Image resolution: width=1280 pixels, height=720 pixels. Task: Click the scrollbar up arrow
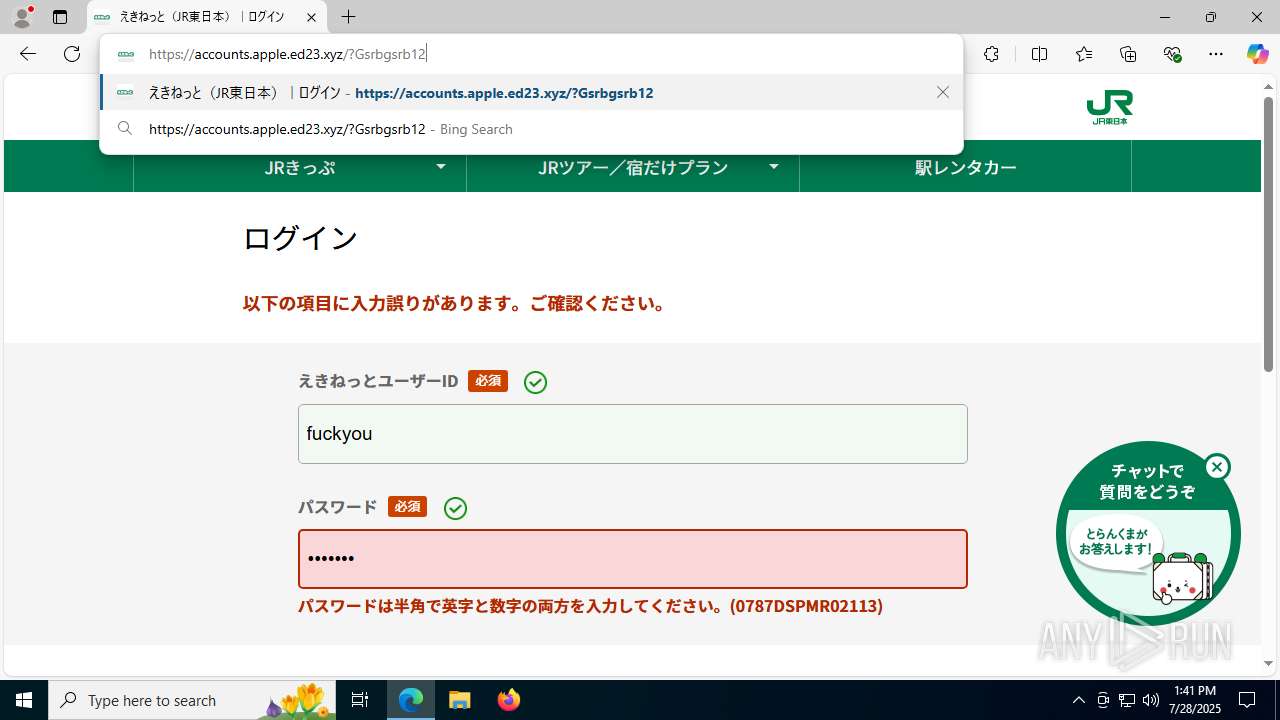[x=1268, y=87]
